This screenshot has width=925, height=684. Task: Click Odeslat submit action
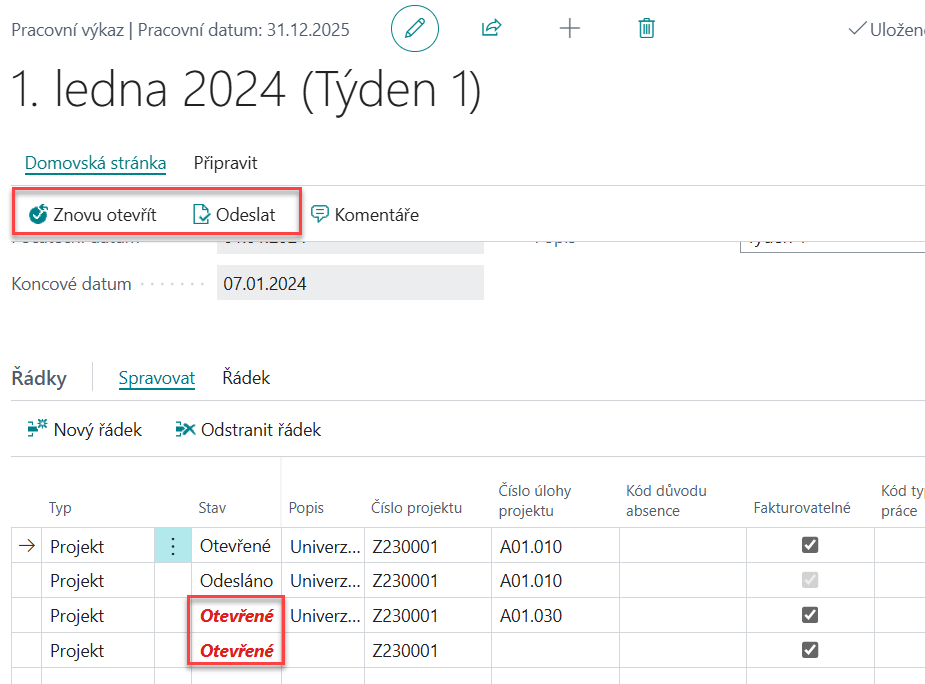tap(234, 214)
